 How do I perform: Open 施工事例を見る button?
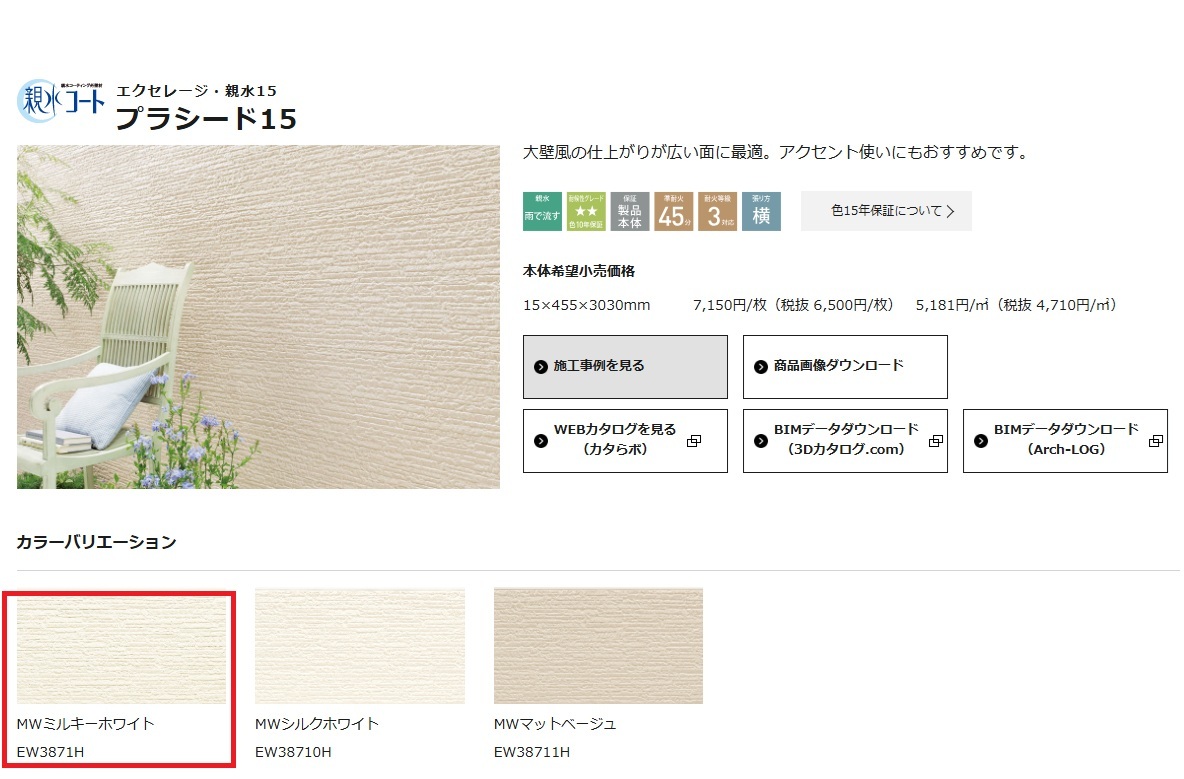click(625, 367)
